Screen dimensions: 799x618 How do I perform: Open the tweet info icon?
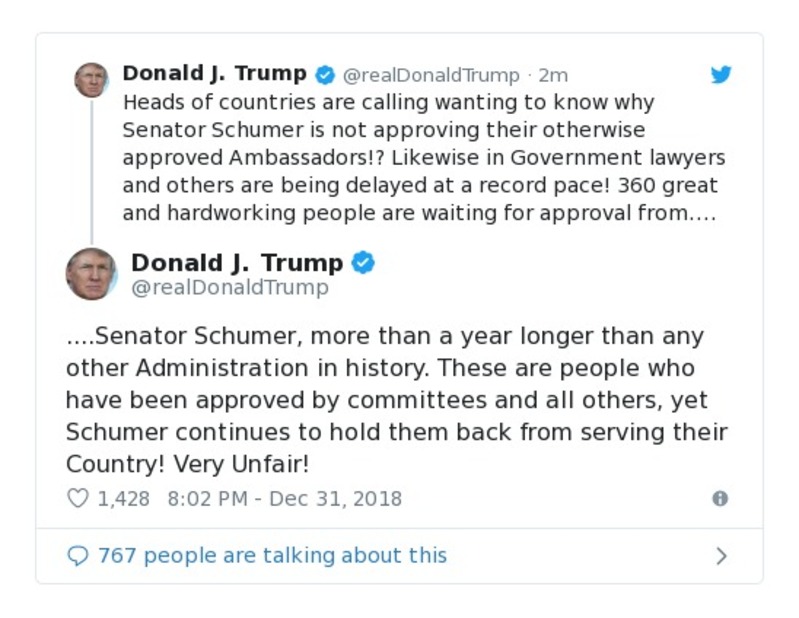tap(719, 499)
